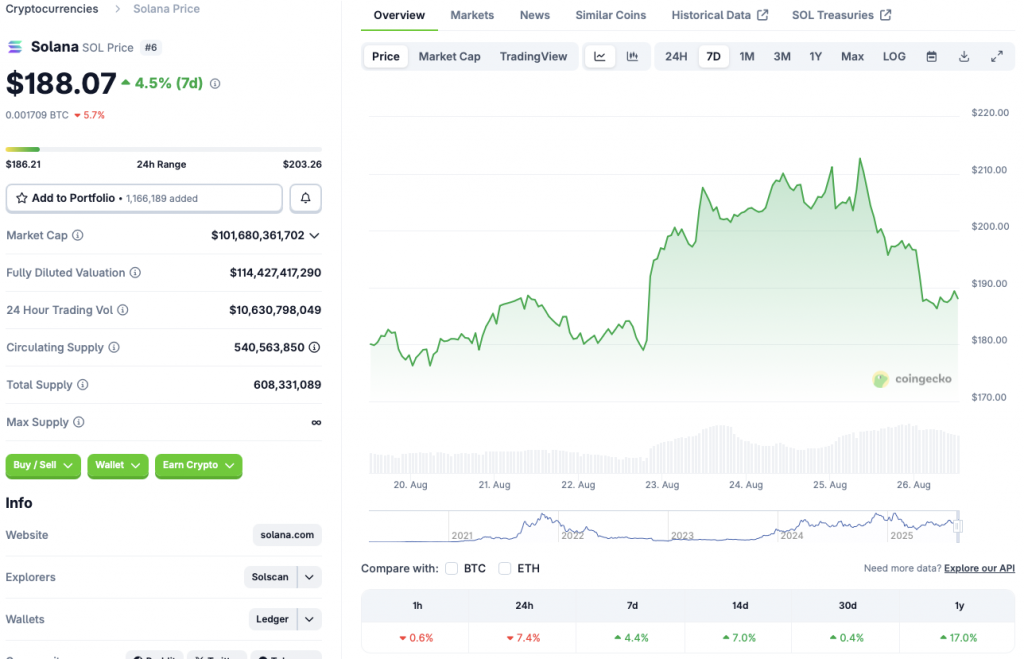Follow the Explore our API link

pos(979,568)
